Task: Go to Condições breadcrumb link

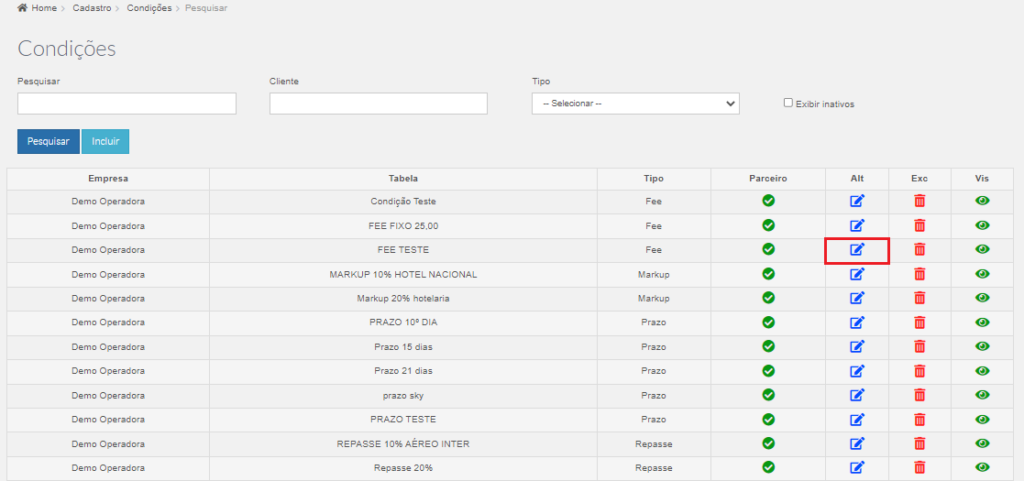Action: 149,8
